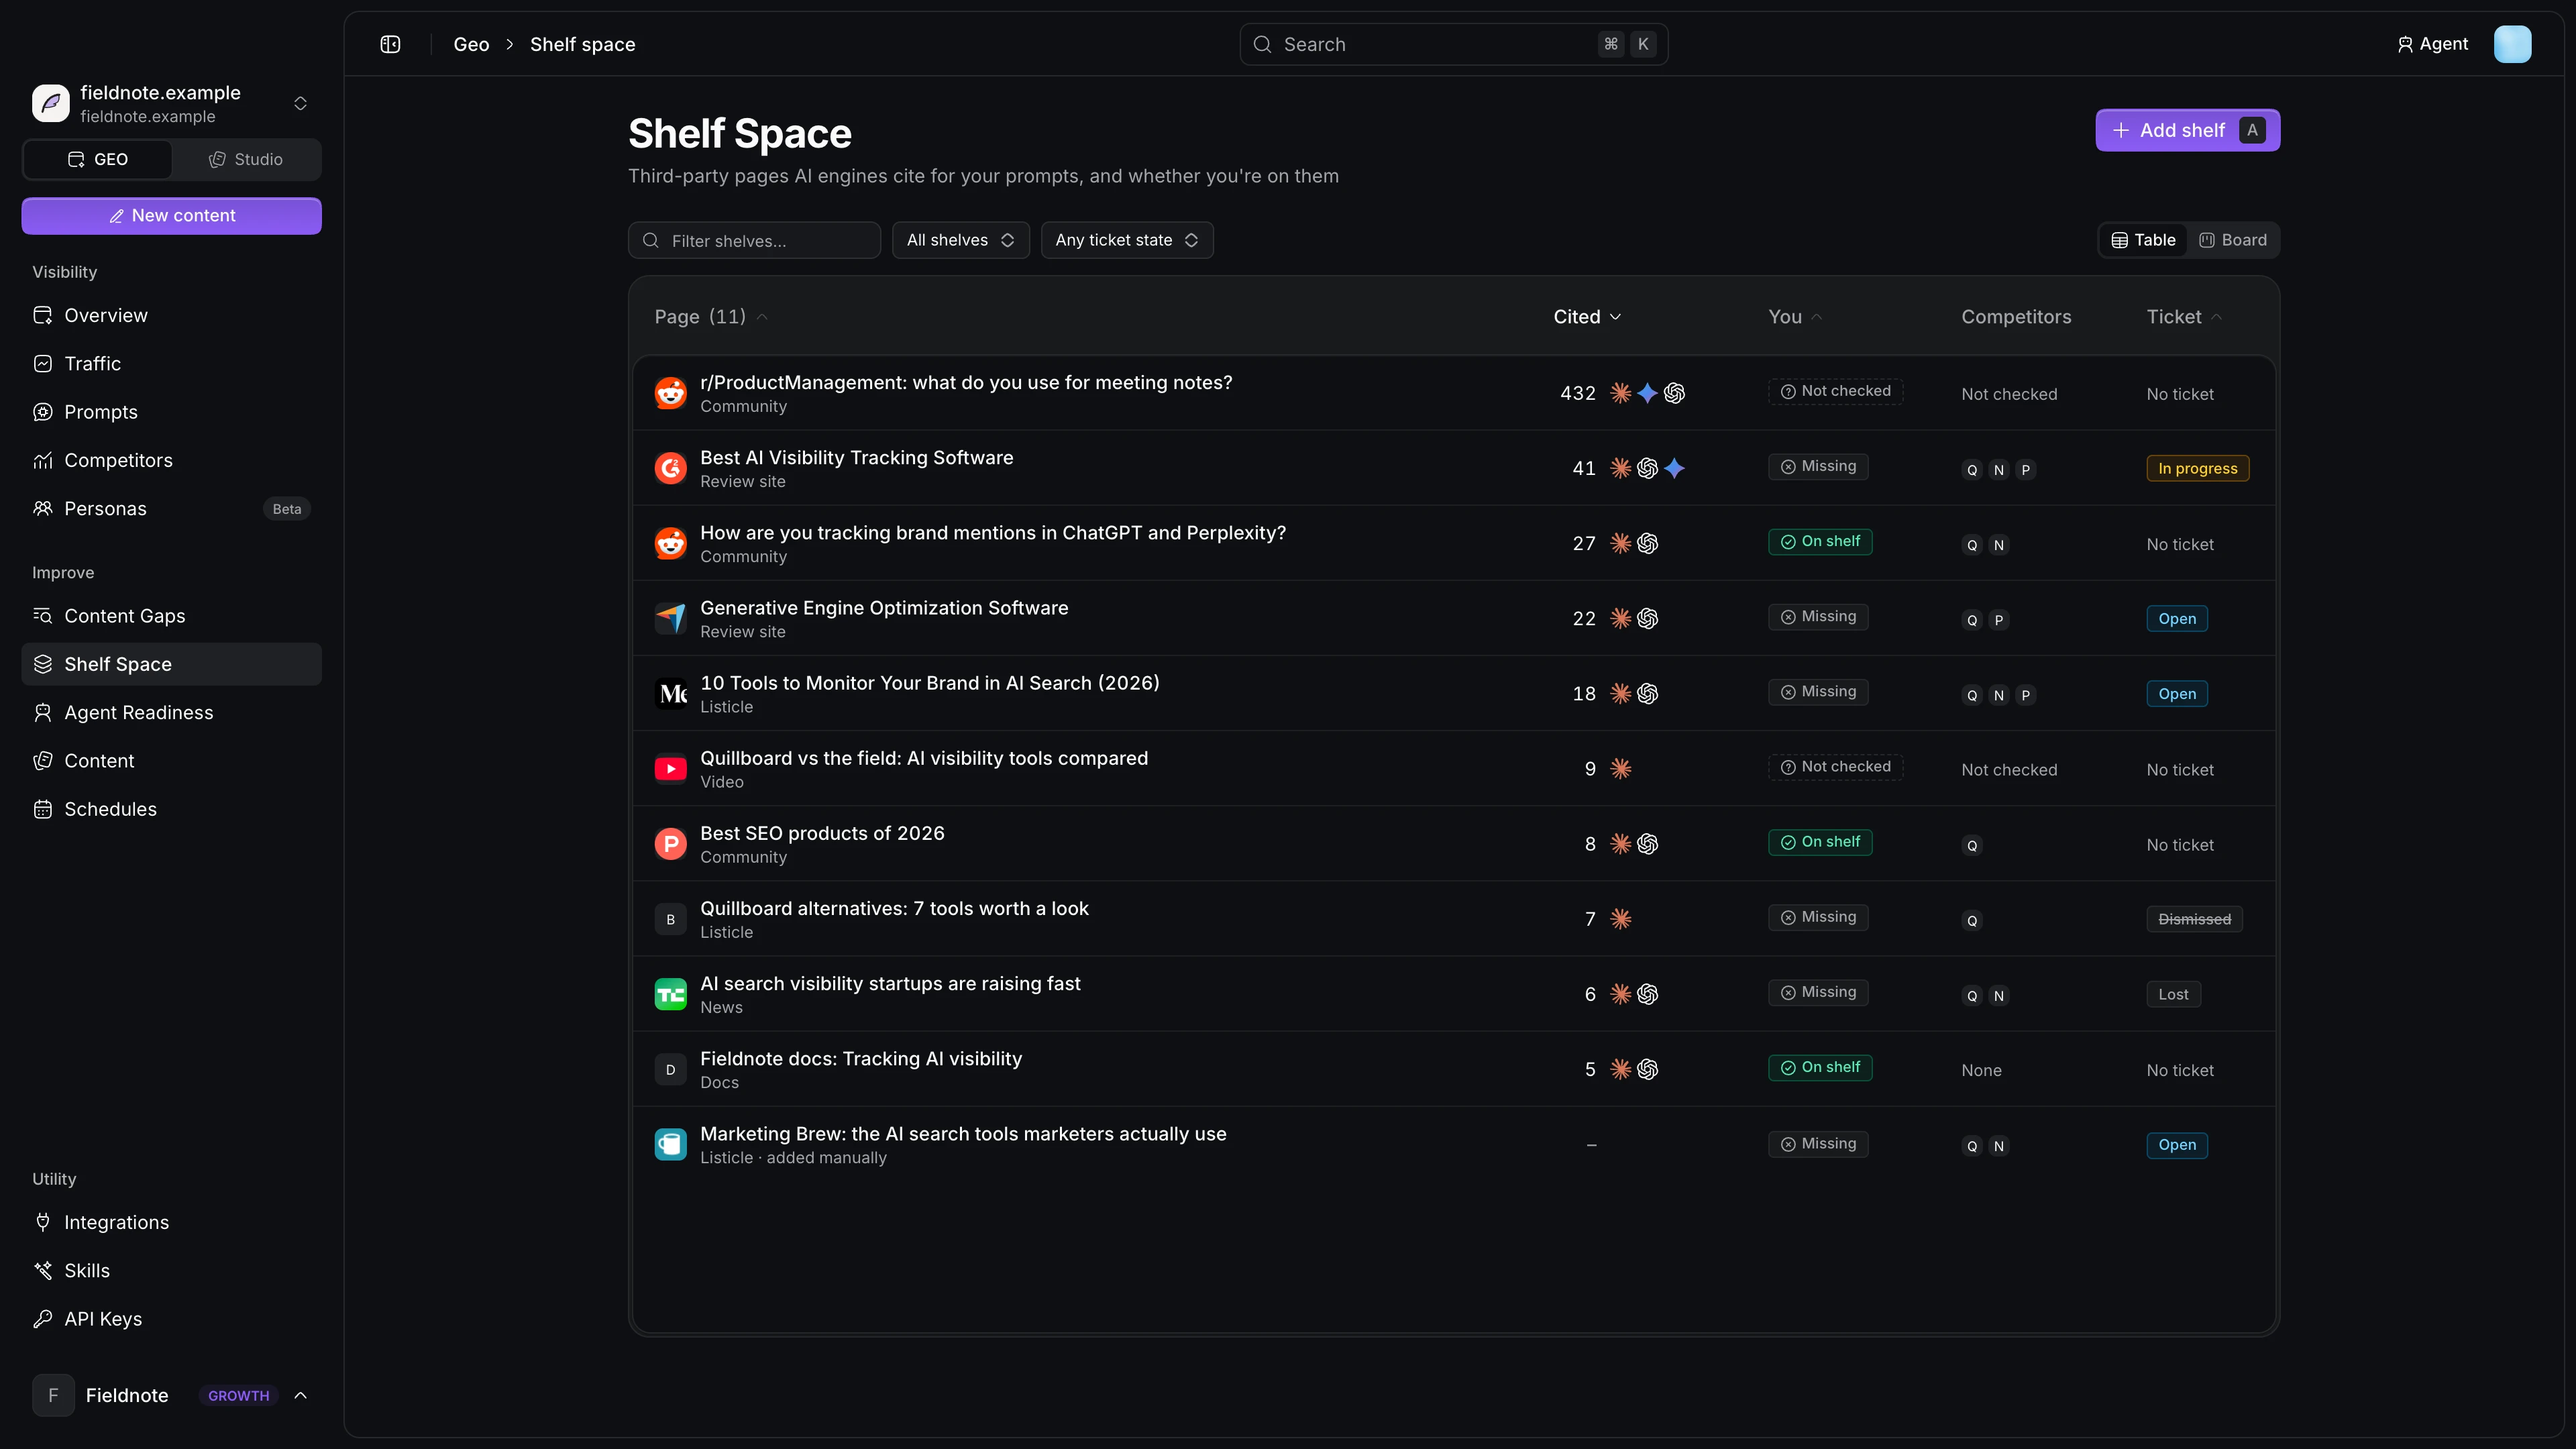Click the Medium icon for 10 Tools row

coord(670,694)
